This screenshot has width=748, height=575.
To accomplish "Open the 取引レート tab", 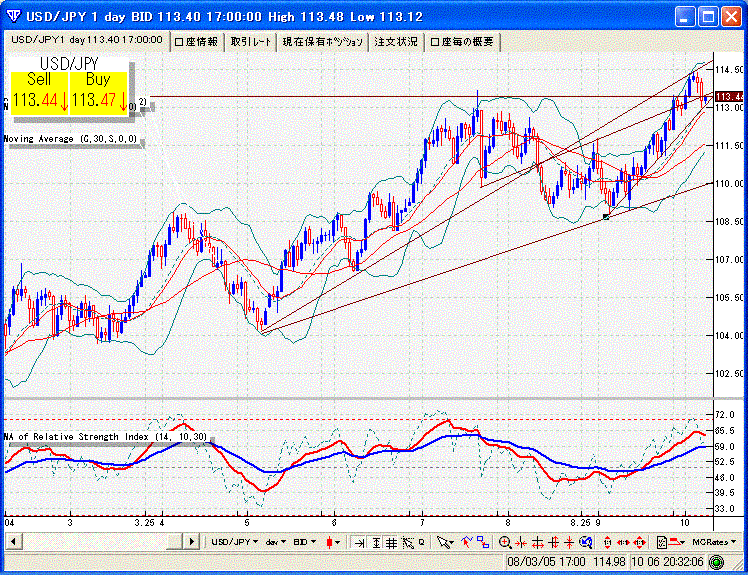I will click(x=250, y=41).
